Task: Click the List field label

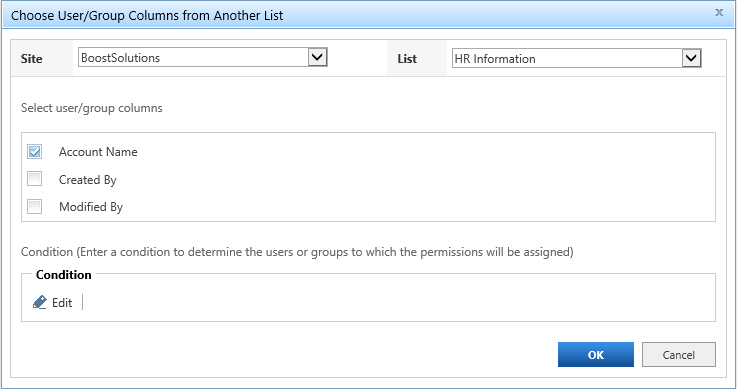Action: click(x=407, y=59)
